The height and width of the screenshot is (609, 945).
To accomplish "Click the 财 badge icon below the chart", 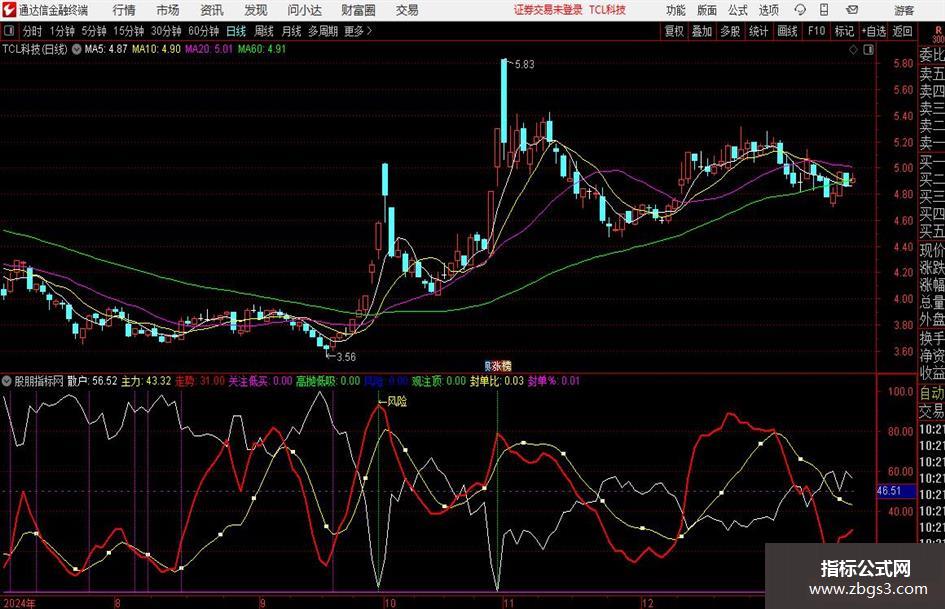I will [488, 365].
